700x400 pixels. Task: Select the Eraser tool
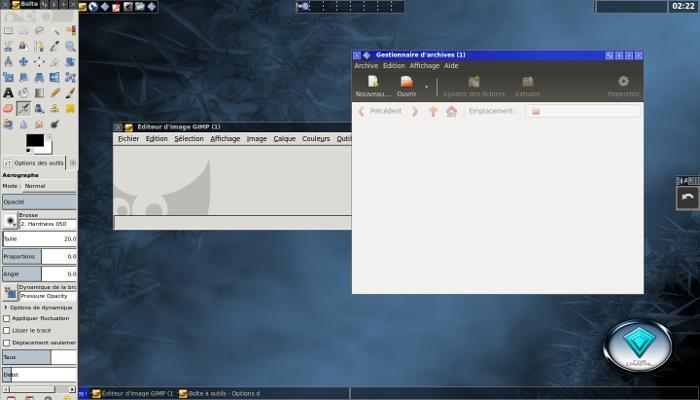point(8,108)
